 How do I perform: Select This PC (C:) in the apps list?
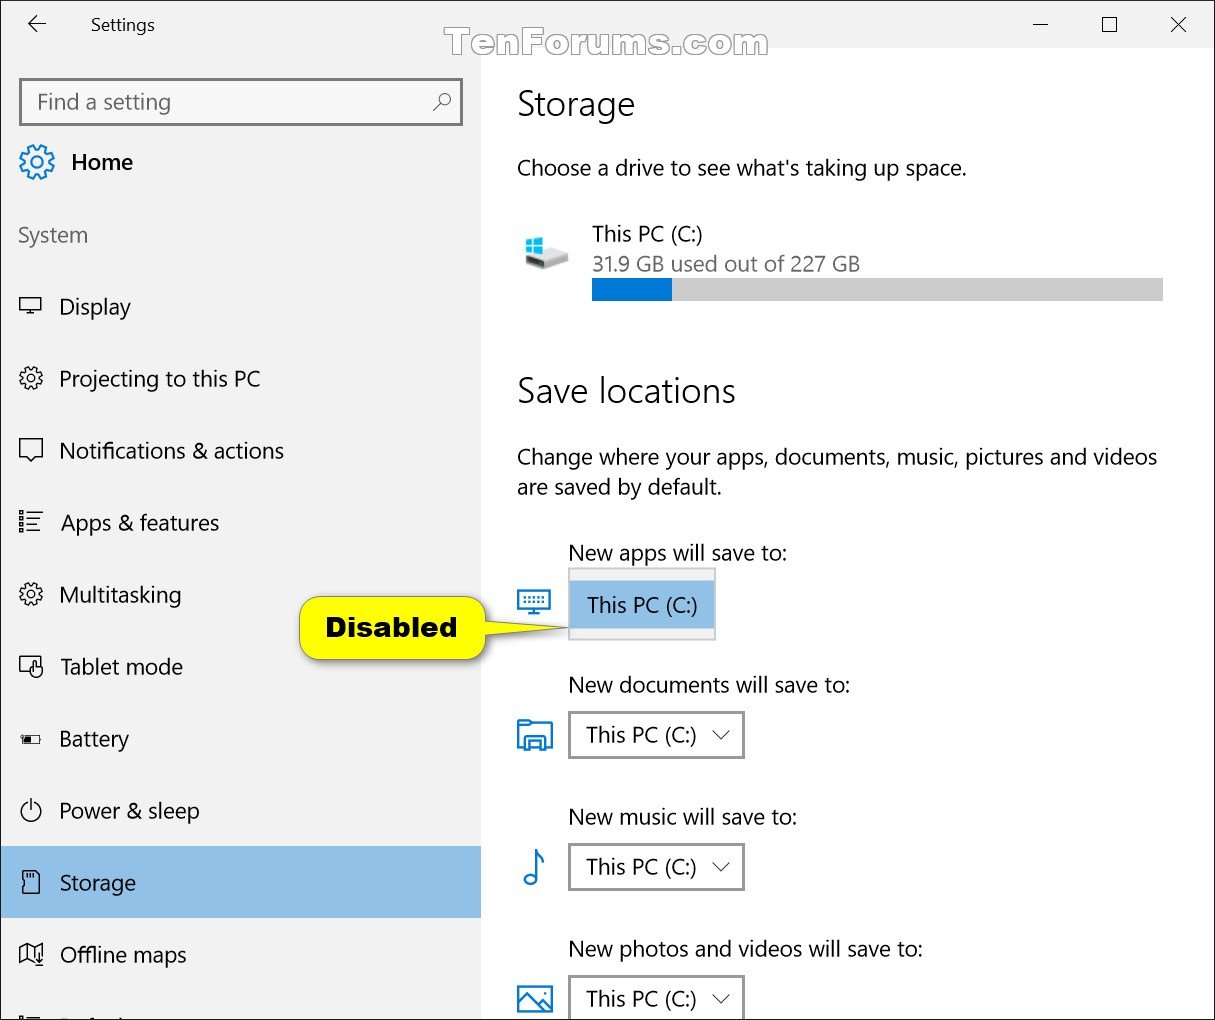click(x=641, y=605)
